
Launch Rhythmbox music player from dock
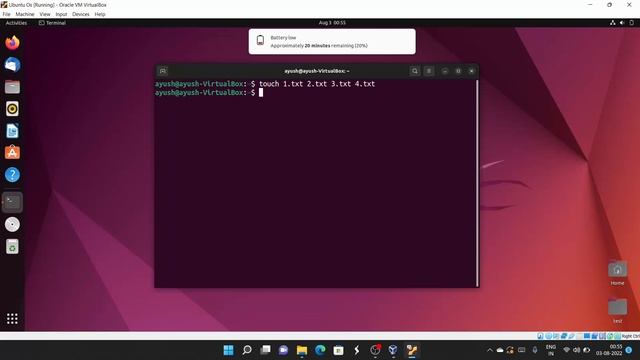[12, 109]
